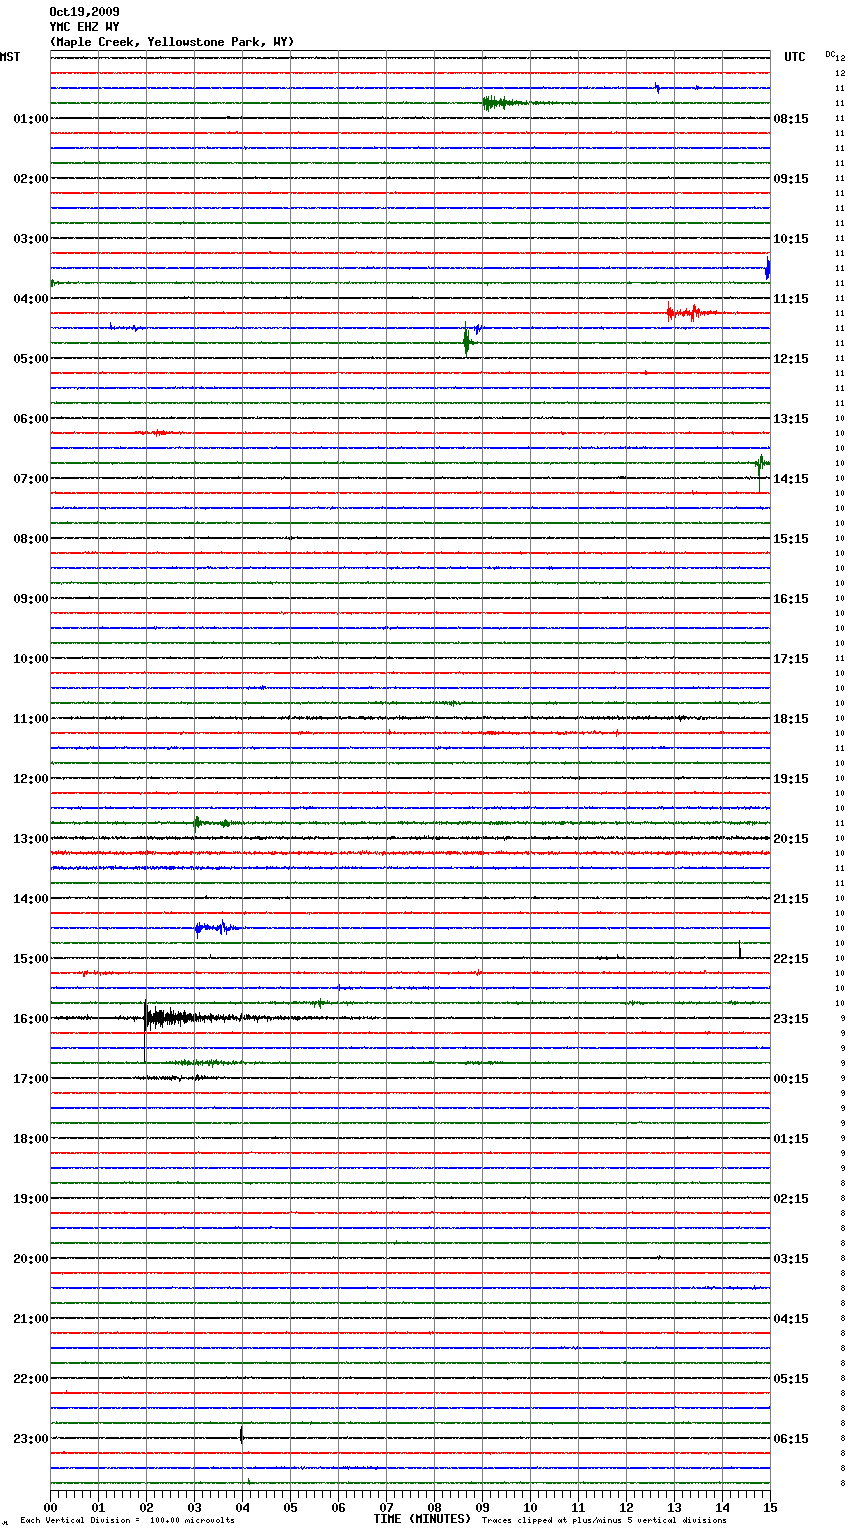Click the green spike near minute 8.7 before 05:00
The image size is (850, 1534).
pyautogui.click(x=467, y=341)
